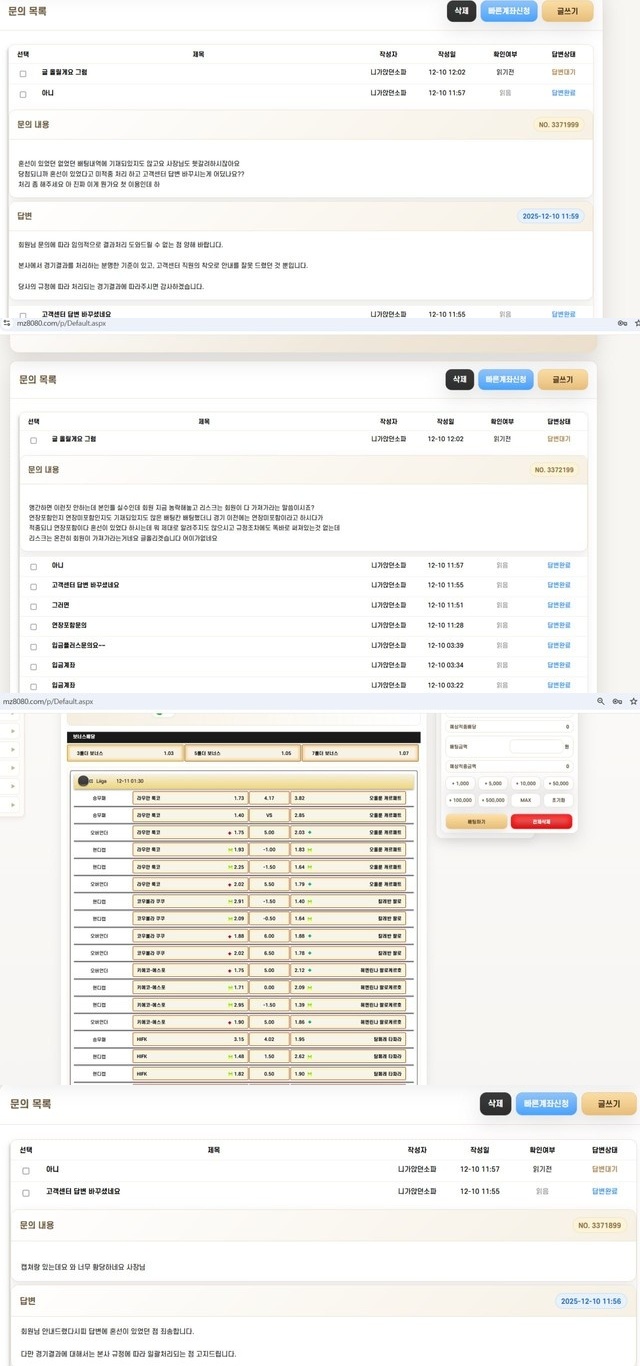Open the '연장포함문의' inquiry title
Image resolution: width=640 pixels, height=1366 pixels.
(x=69, y=625)
